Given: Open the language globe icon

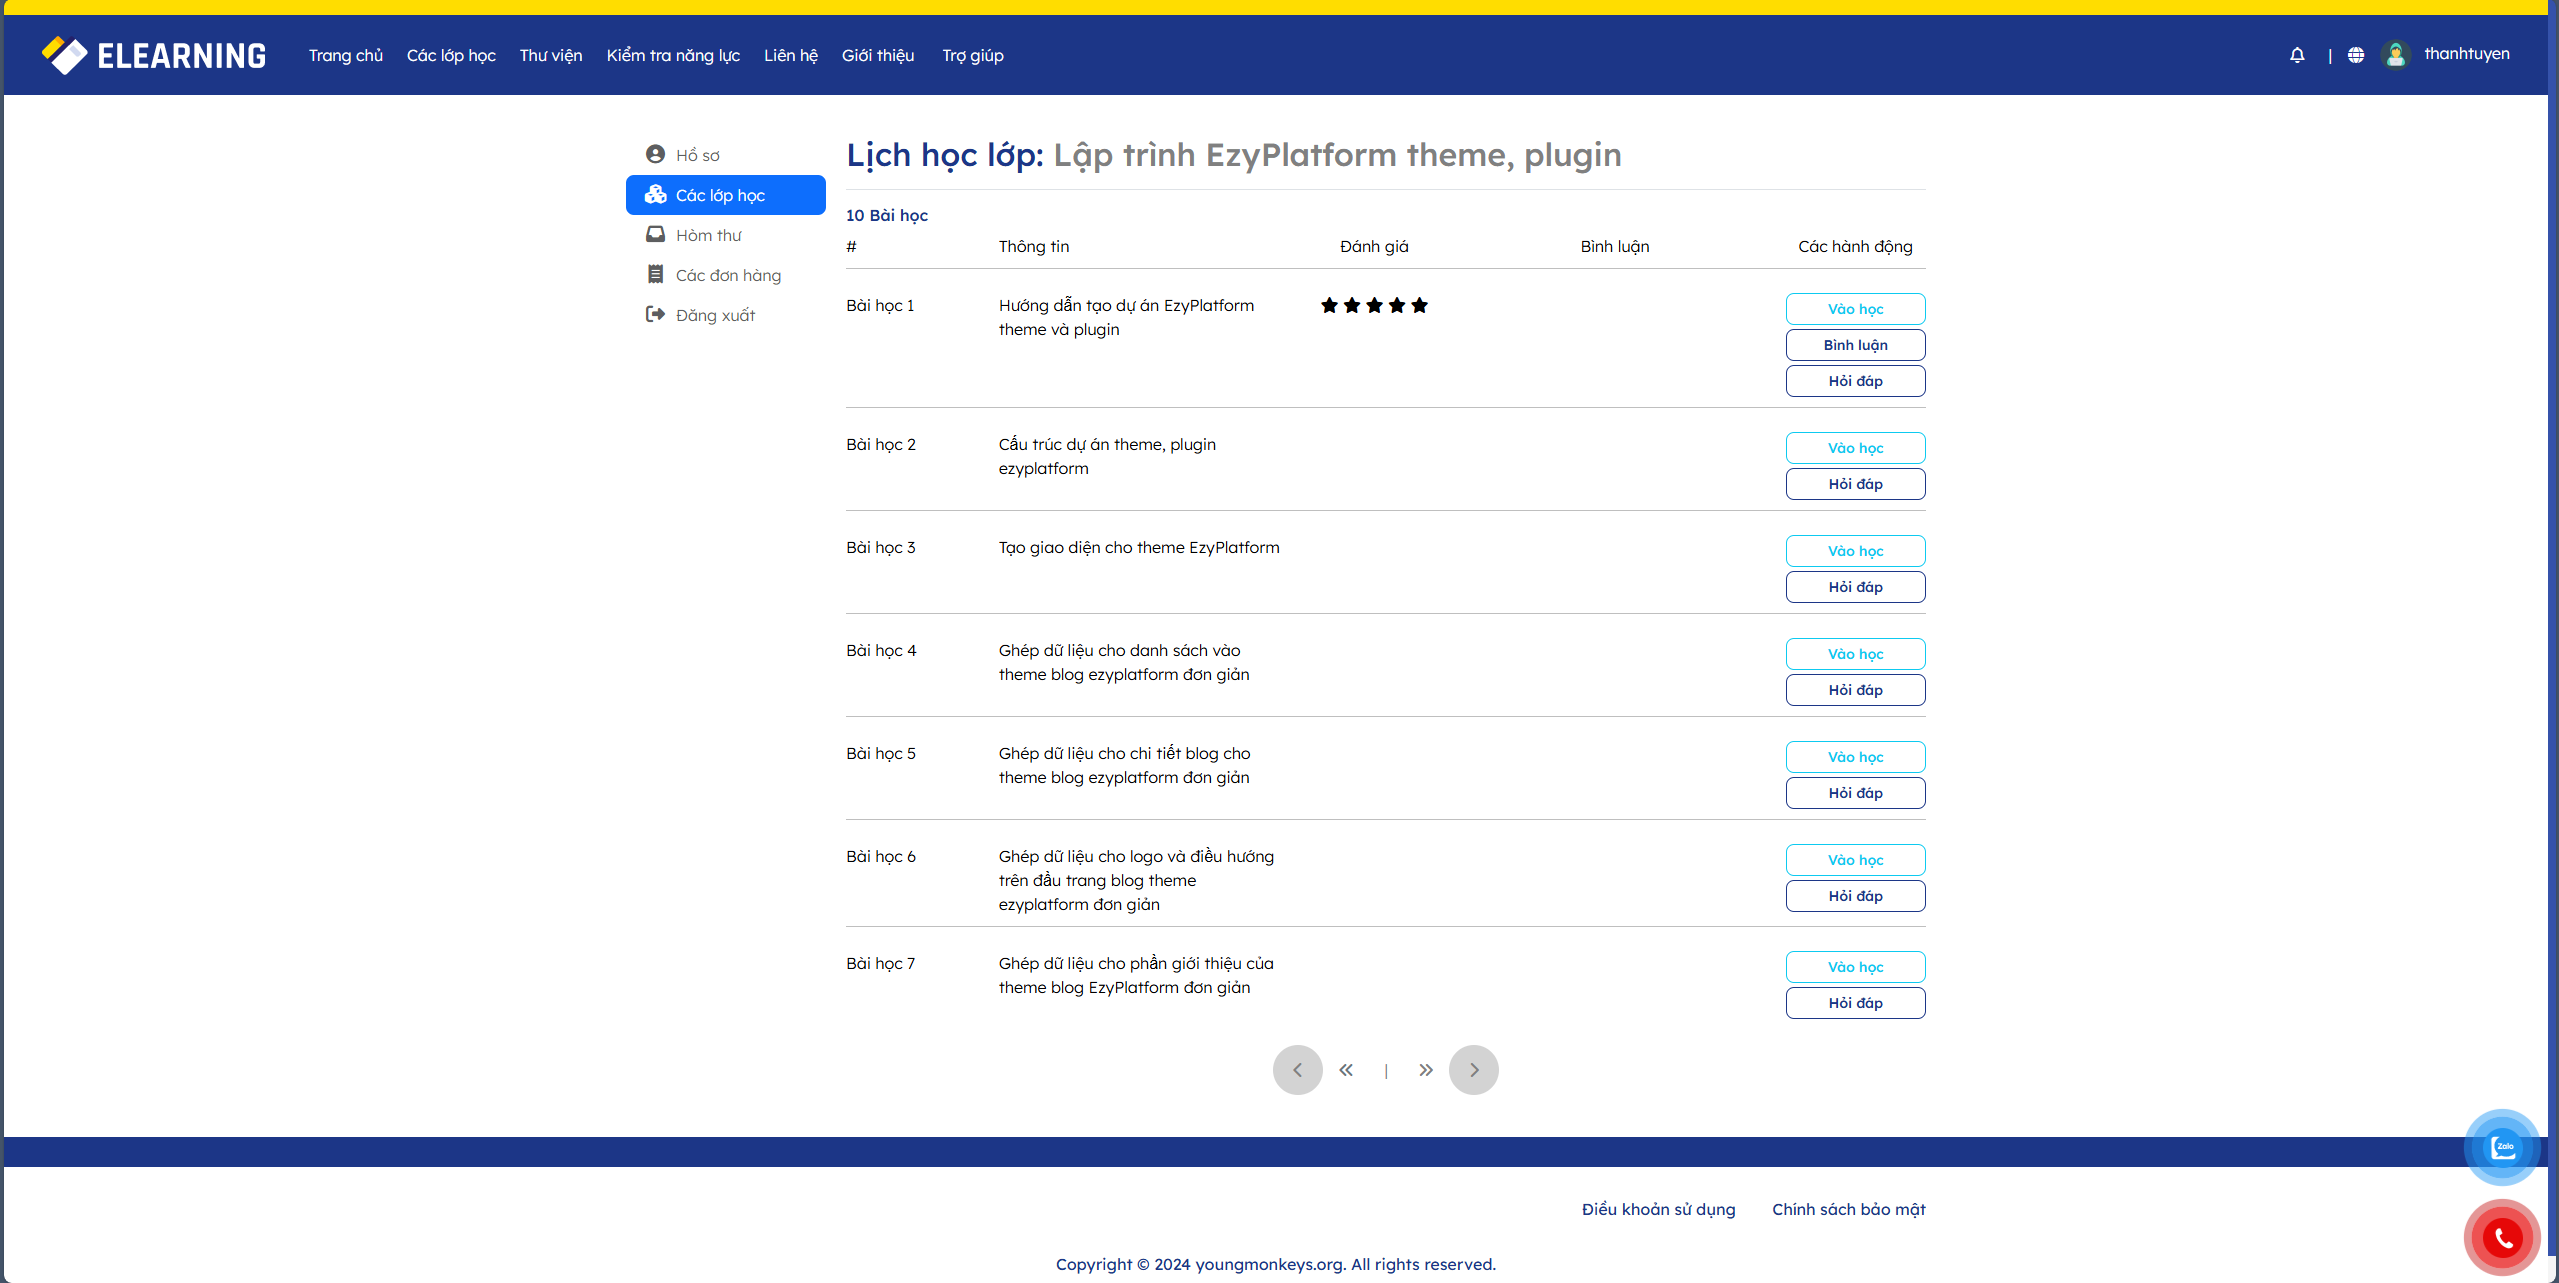Looking at the screenshot, I should click(2356, 55).
